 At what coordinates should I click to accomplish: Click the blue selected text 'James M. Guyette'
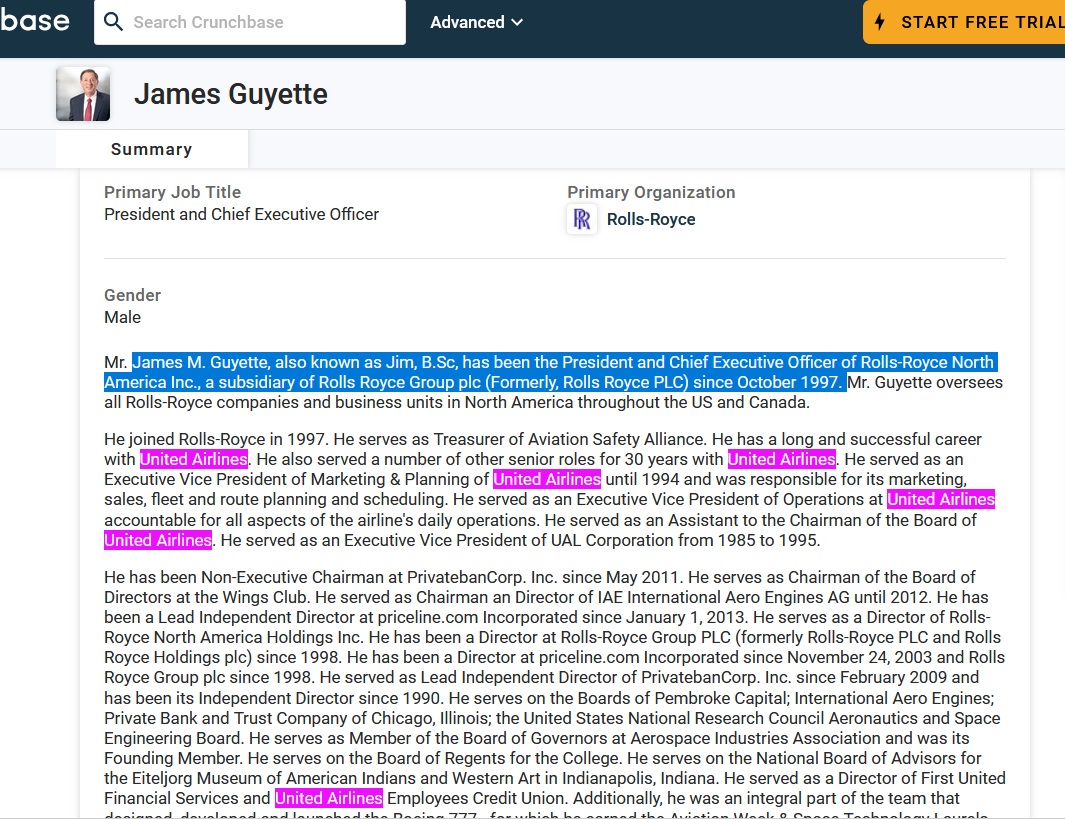[200, 363]
